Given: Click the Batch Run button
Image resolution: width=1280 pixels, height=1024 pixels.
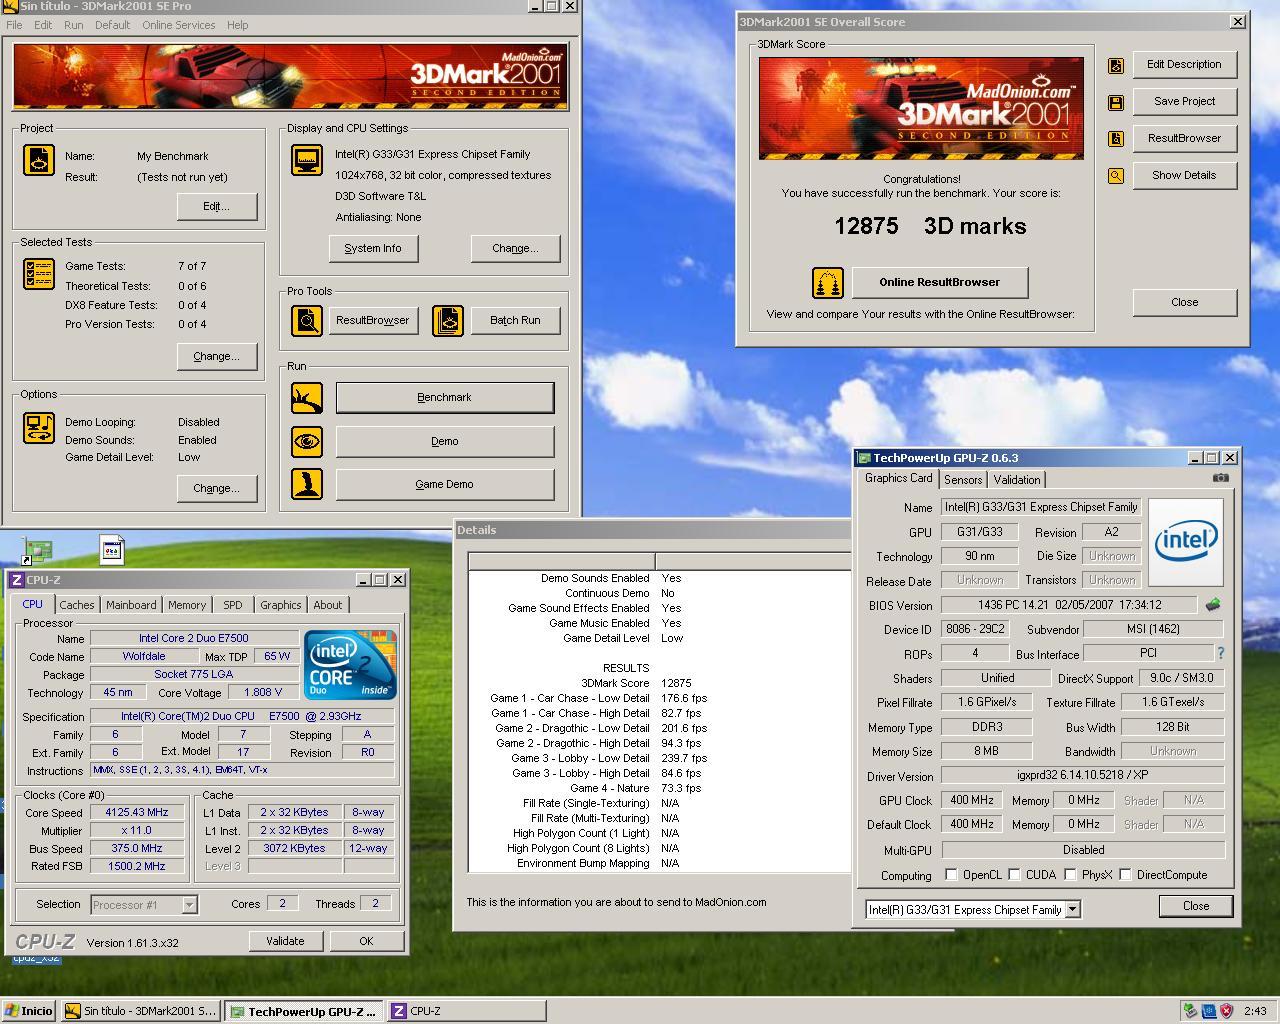Looking at the screenshot, I should pyautogui.click(x=515, y=320).
